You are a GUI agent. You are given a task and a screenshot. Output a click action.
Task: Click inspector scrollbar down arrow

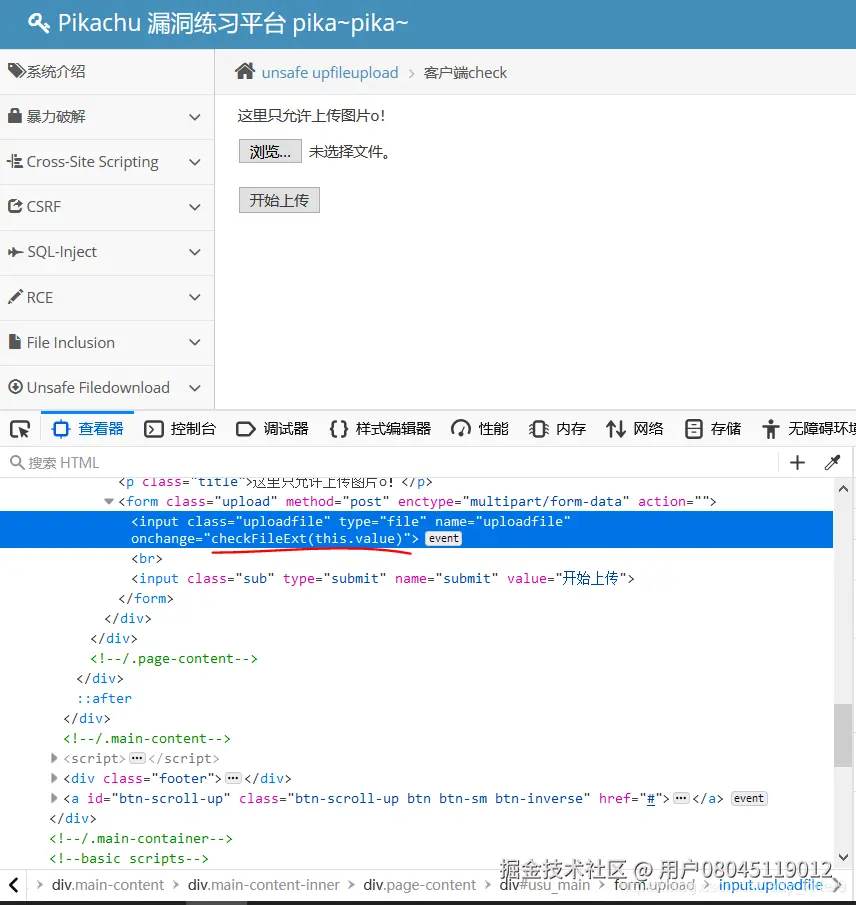[x=843, y=857]
